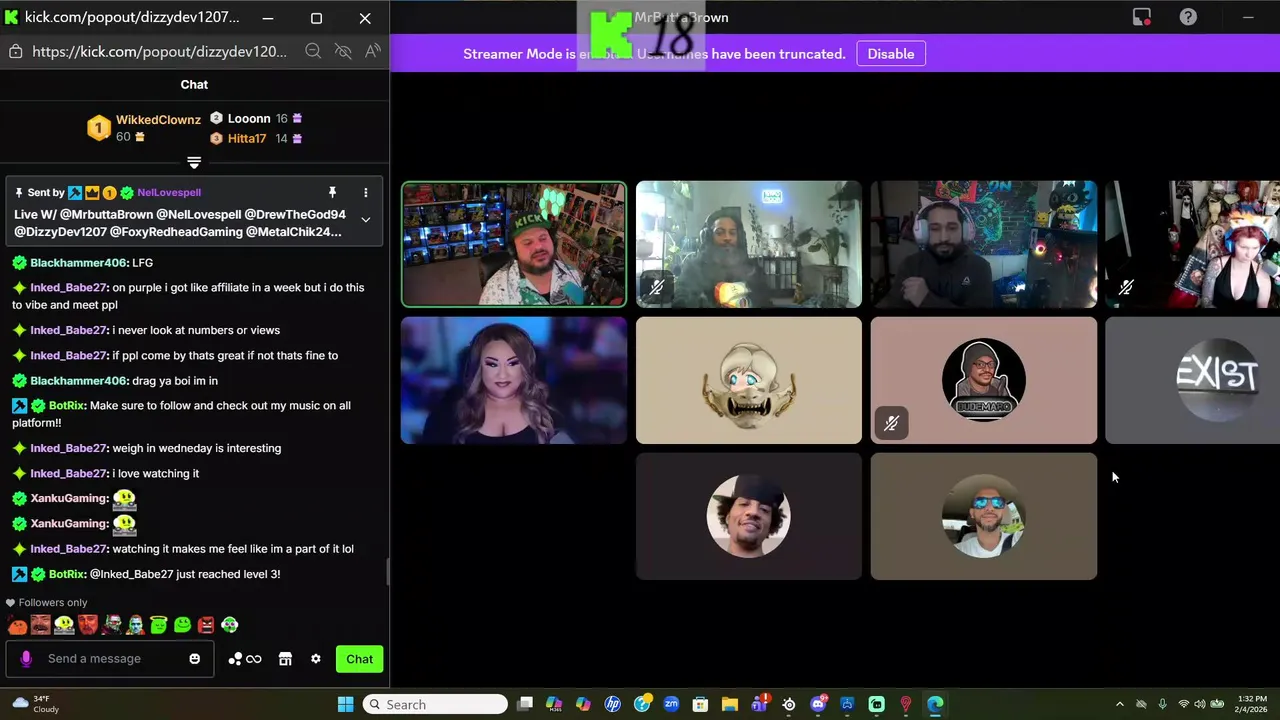Disable Streamer Mode
This screenshot has width=1280, height=720.
tap(891, 54)
